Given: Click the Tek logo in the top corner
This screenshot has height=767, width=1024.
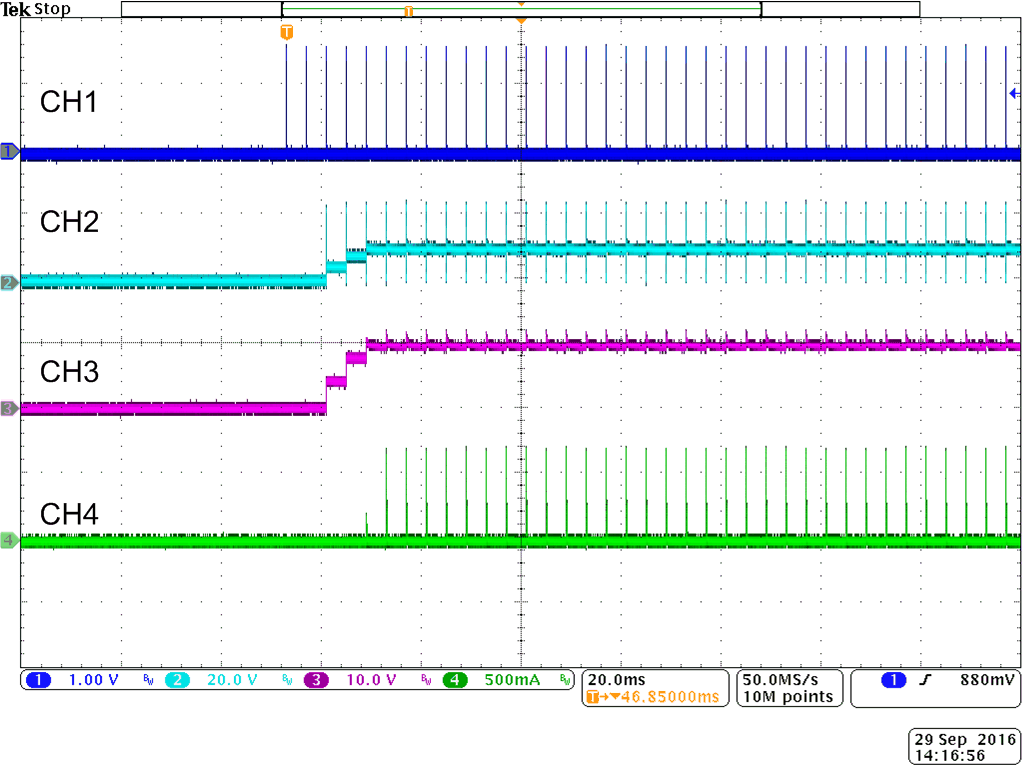Looking at the screenshot, I should (x=16, y=8).
